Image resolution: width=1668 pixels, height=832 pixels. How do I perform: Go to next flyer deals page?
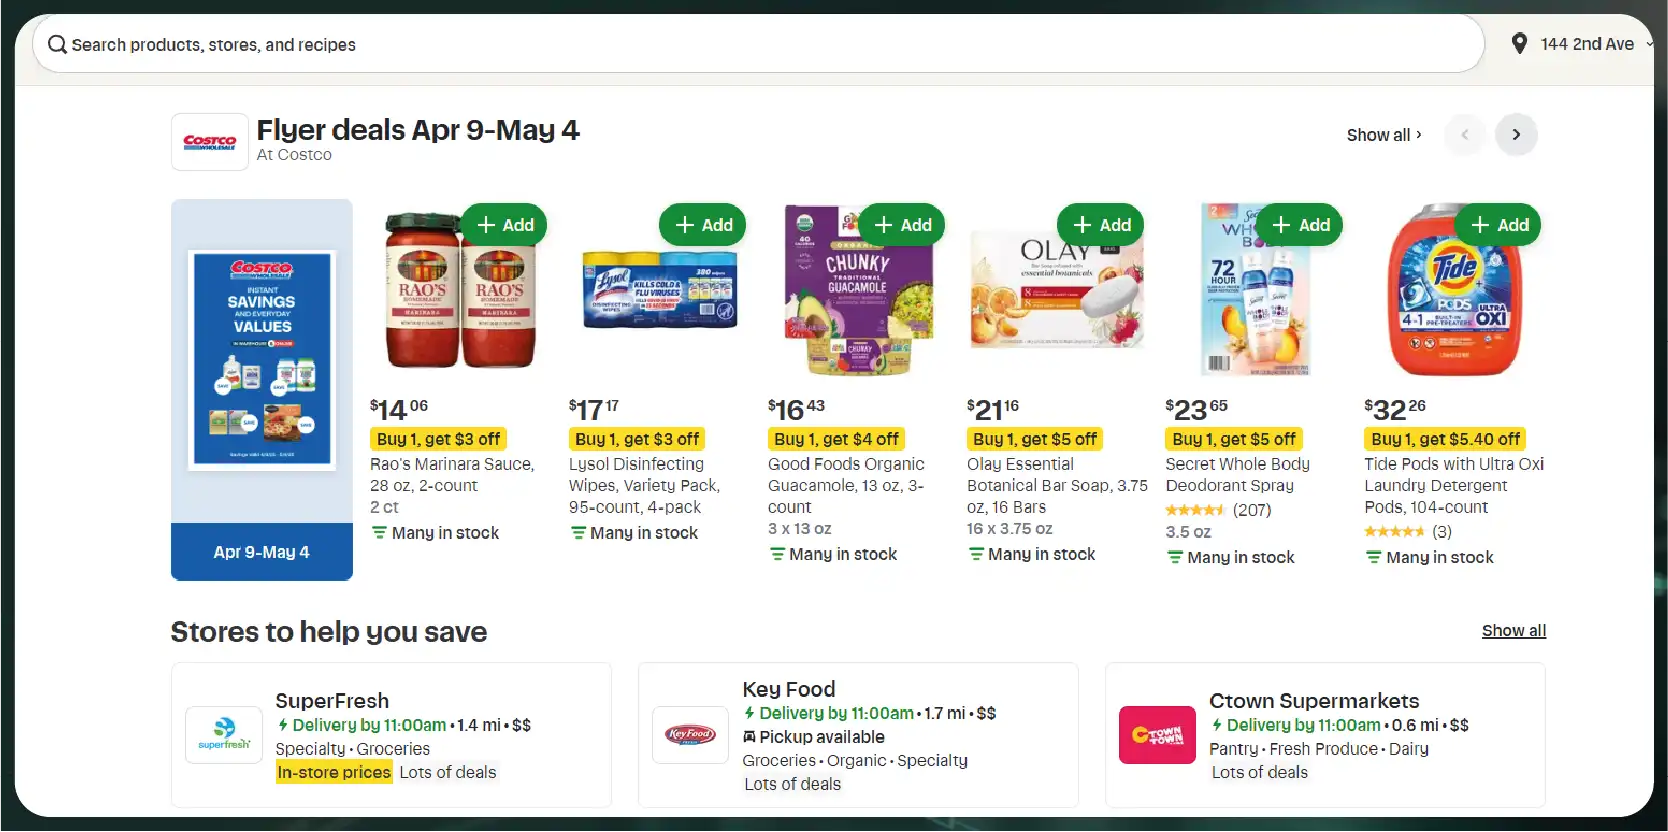coord(1516,135)
